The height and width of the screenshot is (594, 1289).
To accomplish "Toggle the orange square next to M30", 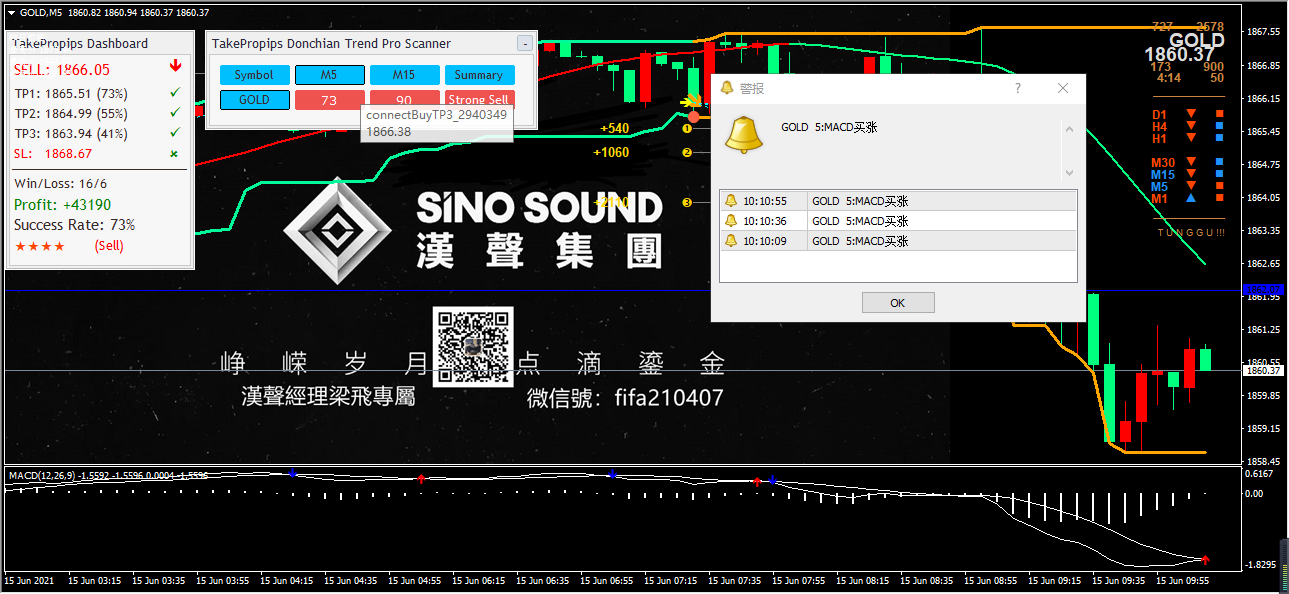I will [x=1219, y=161].
